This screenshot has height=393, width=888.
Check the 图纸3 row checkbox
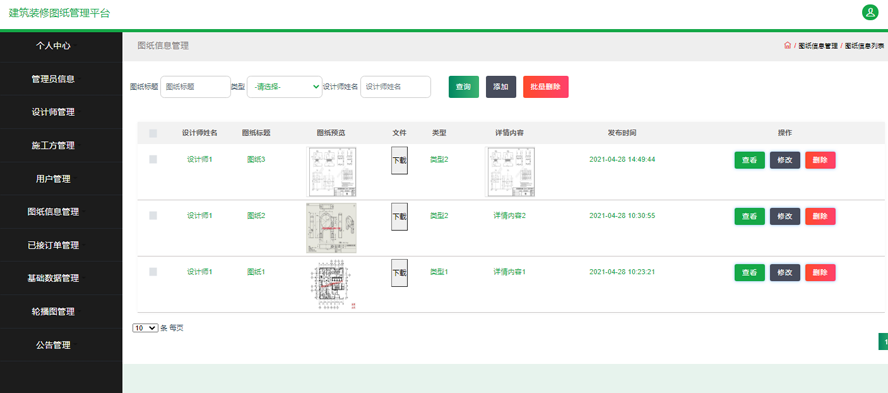153,160
